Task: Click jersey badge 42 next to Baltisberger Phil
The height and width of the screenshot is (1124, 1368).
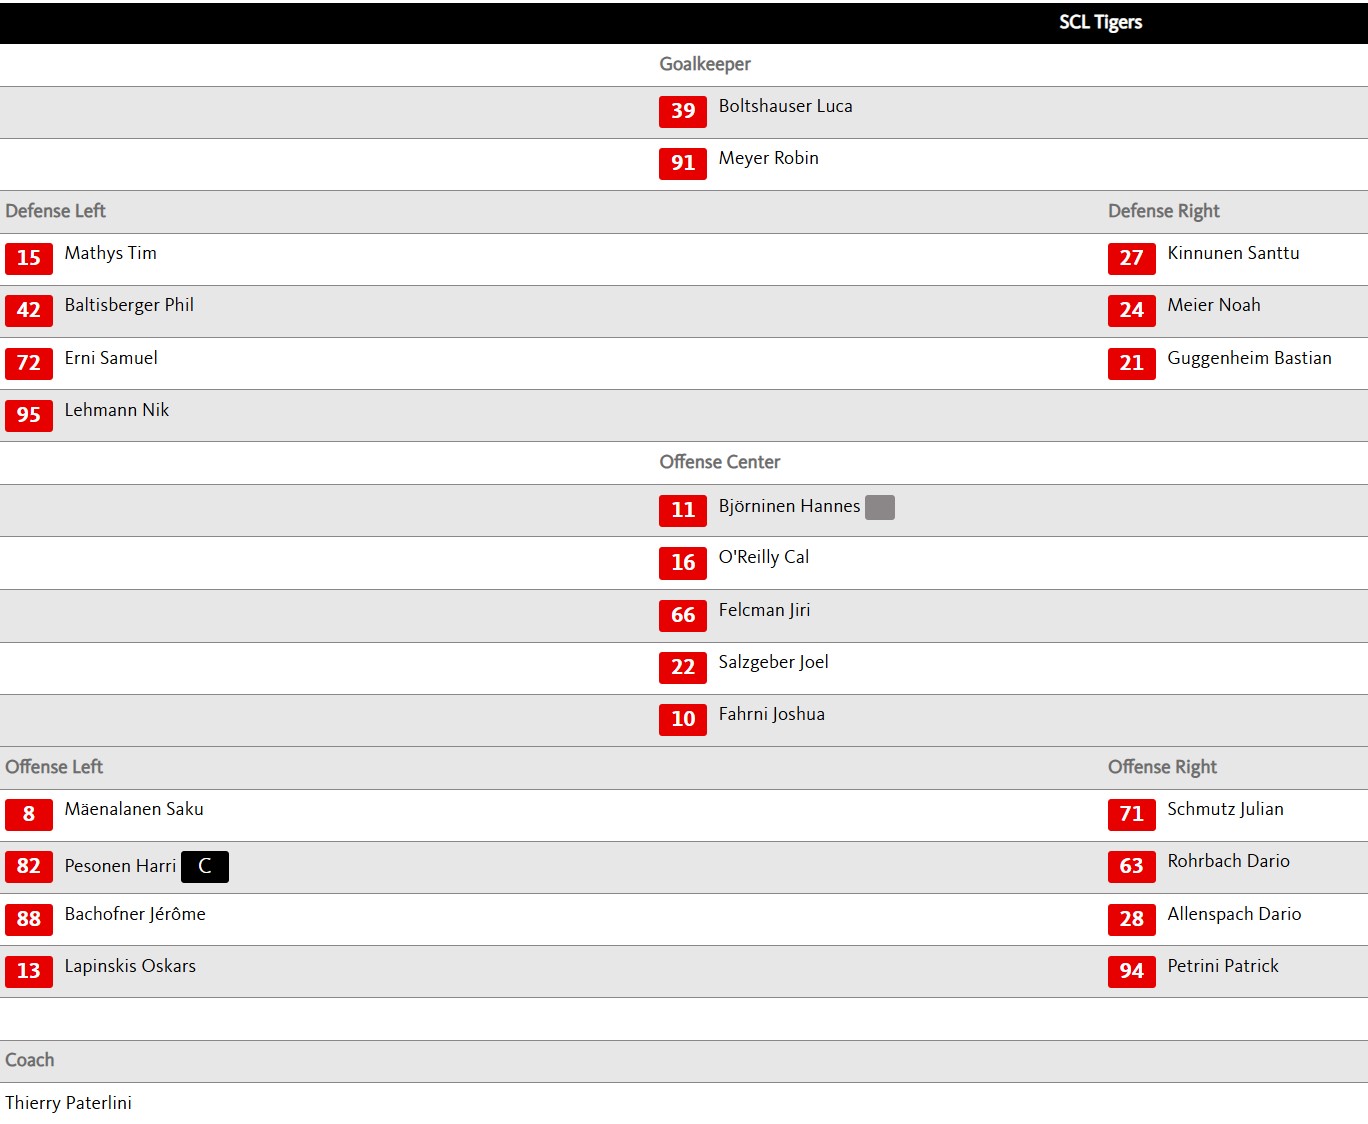Action: pyautogui.click(x=29, y=310)
